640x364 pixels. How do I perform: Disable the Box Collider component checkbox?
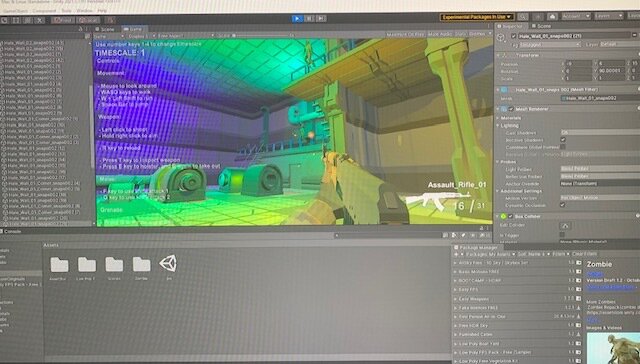pos(511,216)
